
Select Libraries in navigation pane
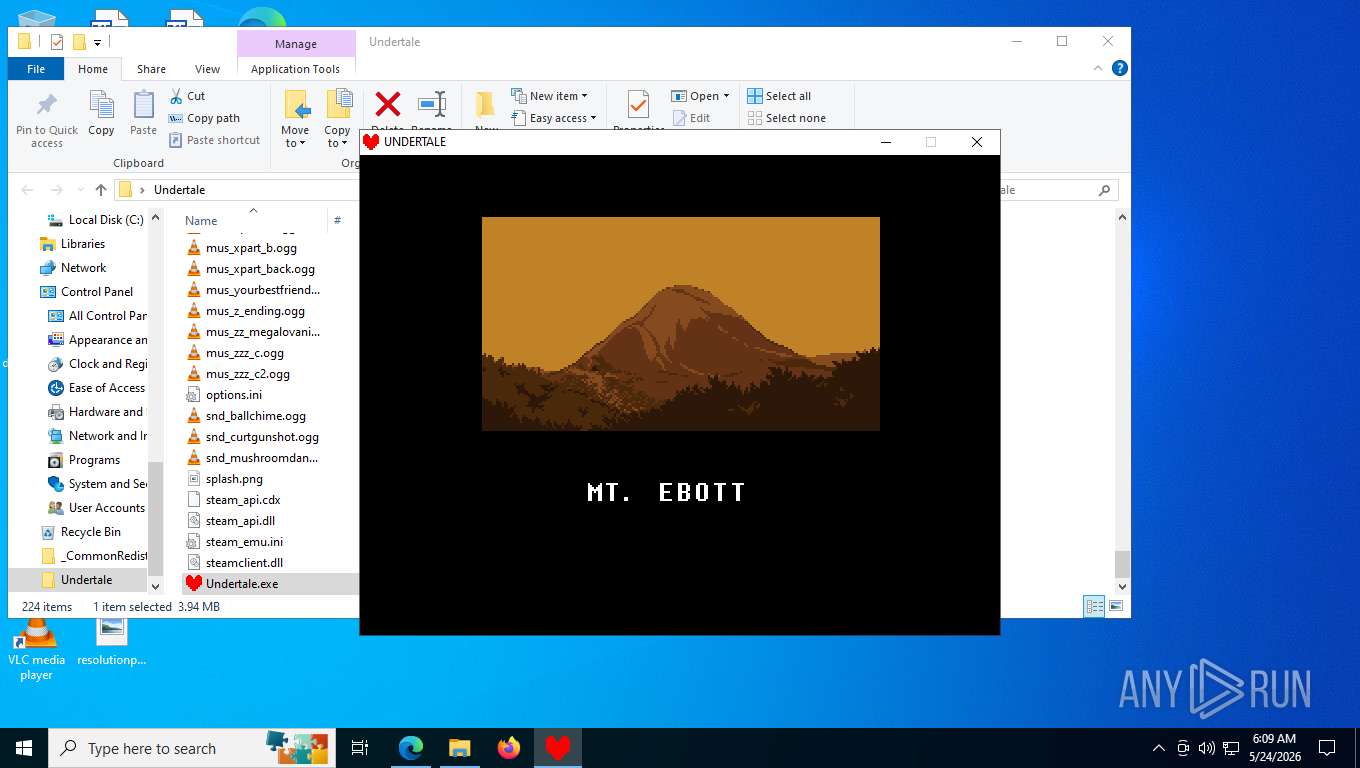(72, 244)
